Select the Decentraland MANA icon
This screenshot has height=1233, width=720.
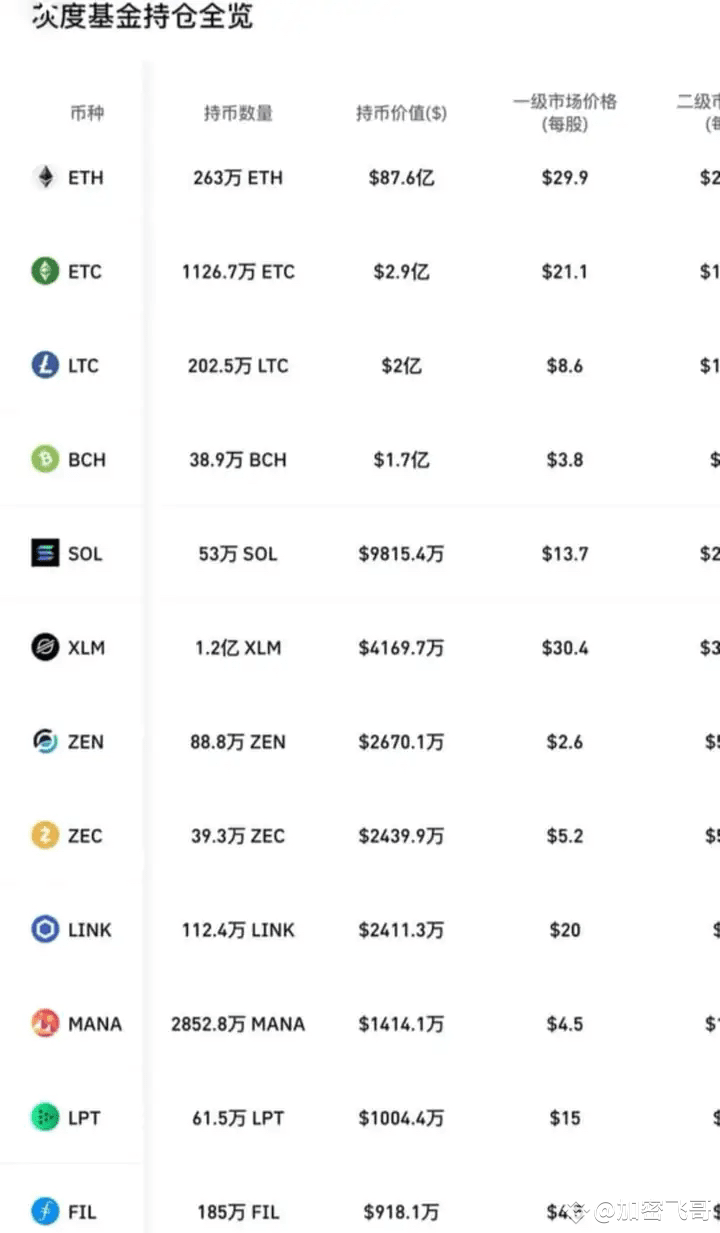tap(45, 1023)
